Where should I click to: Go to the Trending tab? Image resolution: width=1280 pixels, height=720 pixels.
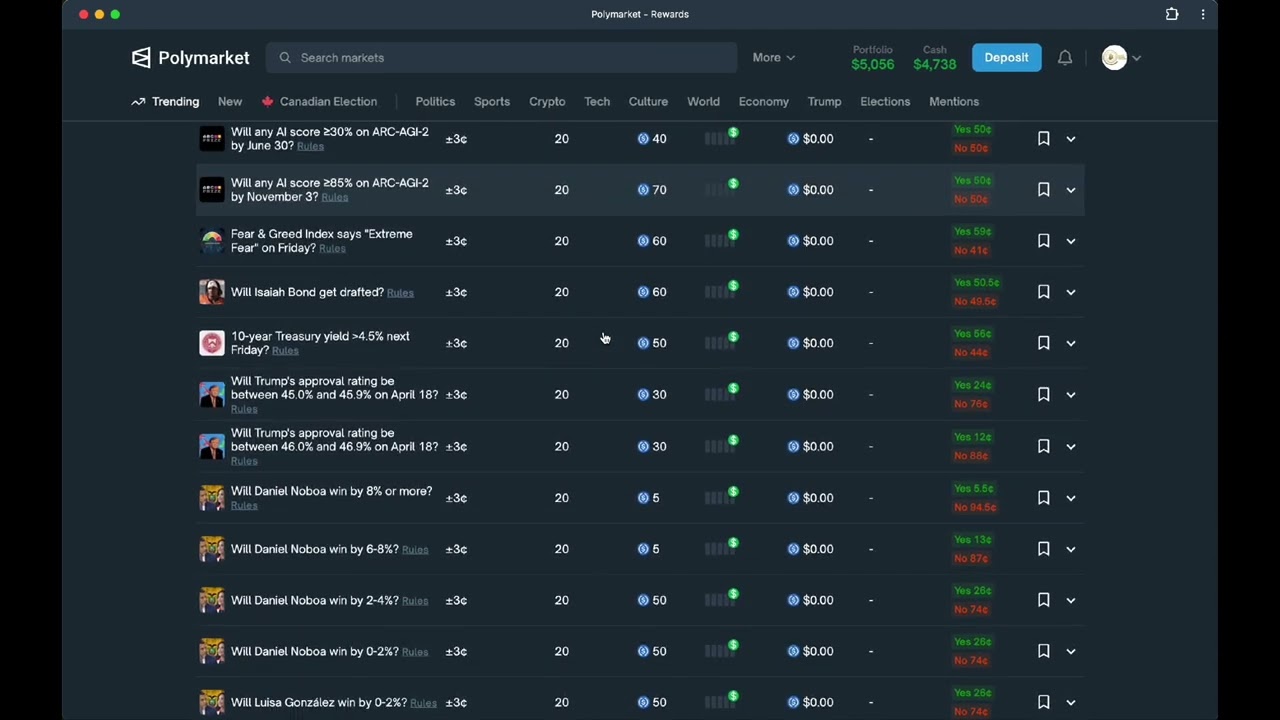pos(165,102)
